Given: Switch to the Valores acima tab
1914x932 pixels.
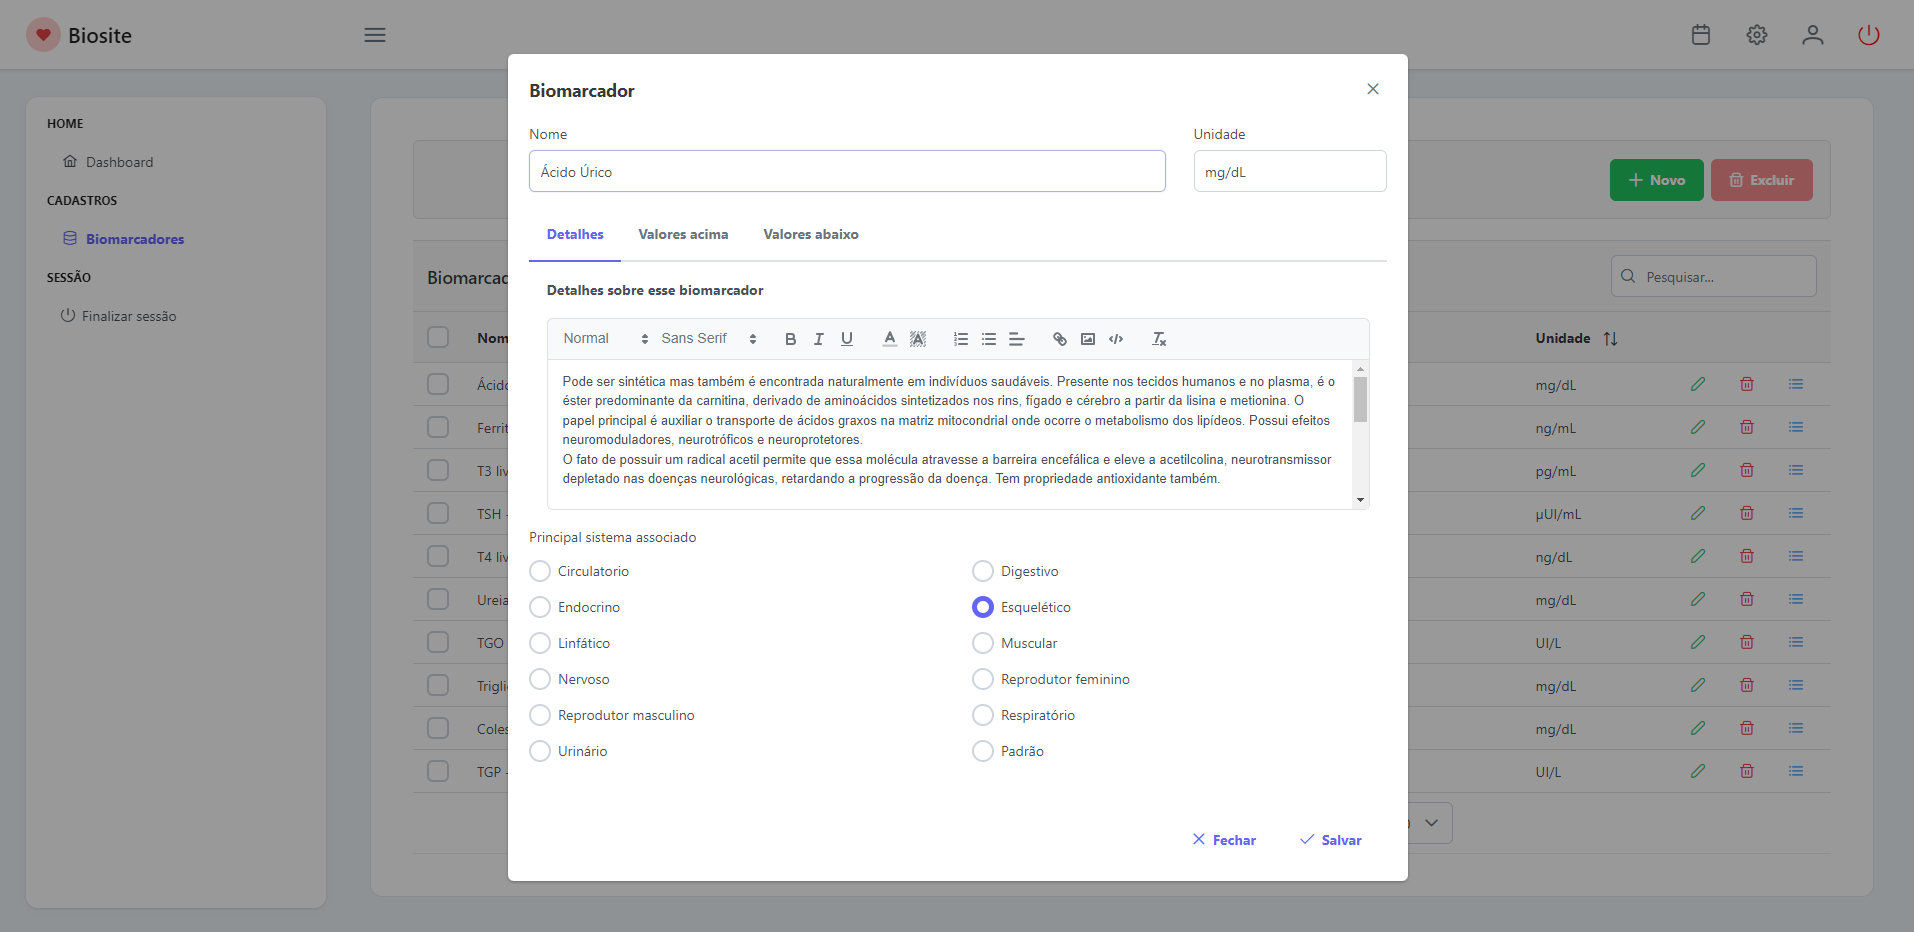Looking at the screenshot, I should [x=683, y=234].
